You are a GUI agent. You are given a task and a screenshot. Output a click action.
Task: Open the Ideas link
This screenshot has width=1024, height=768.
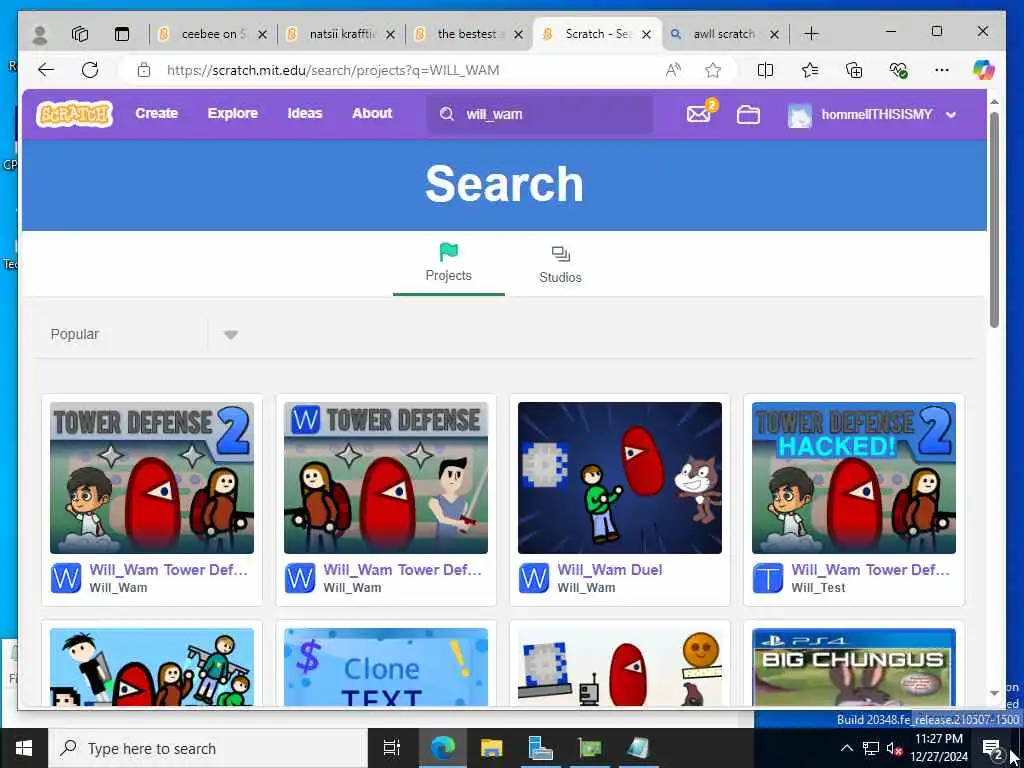click(305, 113)
